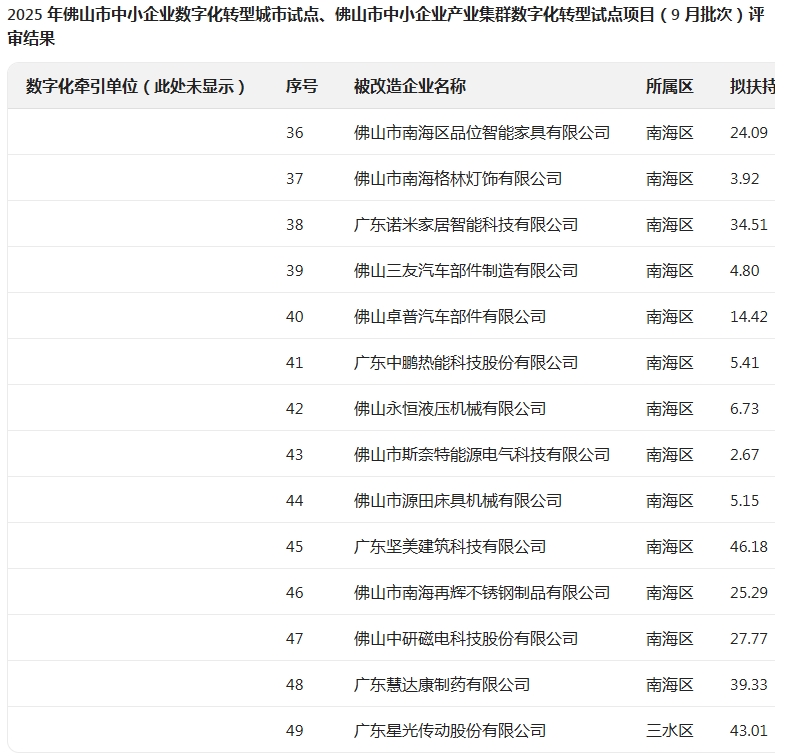Select 广东中鹏热能科技股份有限公司 cell
793x756 pixels.
(x=466, y=362)
